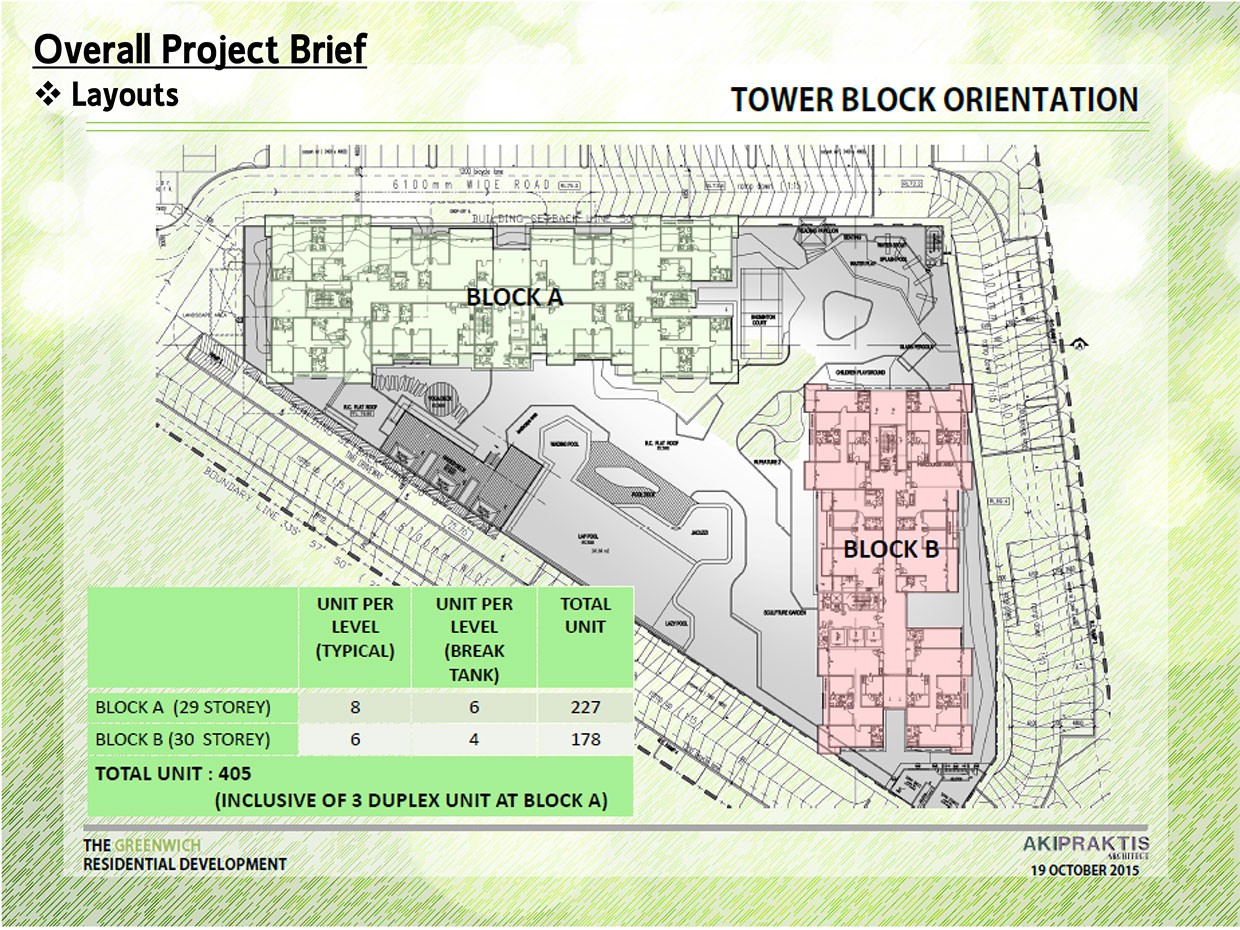Select the BLOCK B (30 STOREY) row label

click(x=183, y=740)
